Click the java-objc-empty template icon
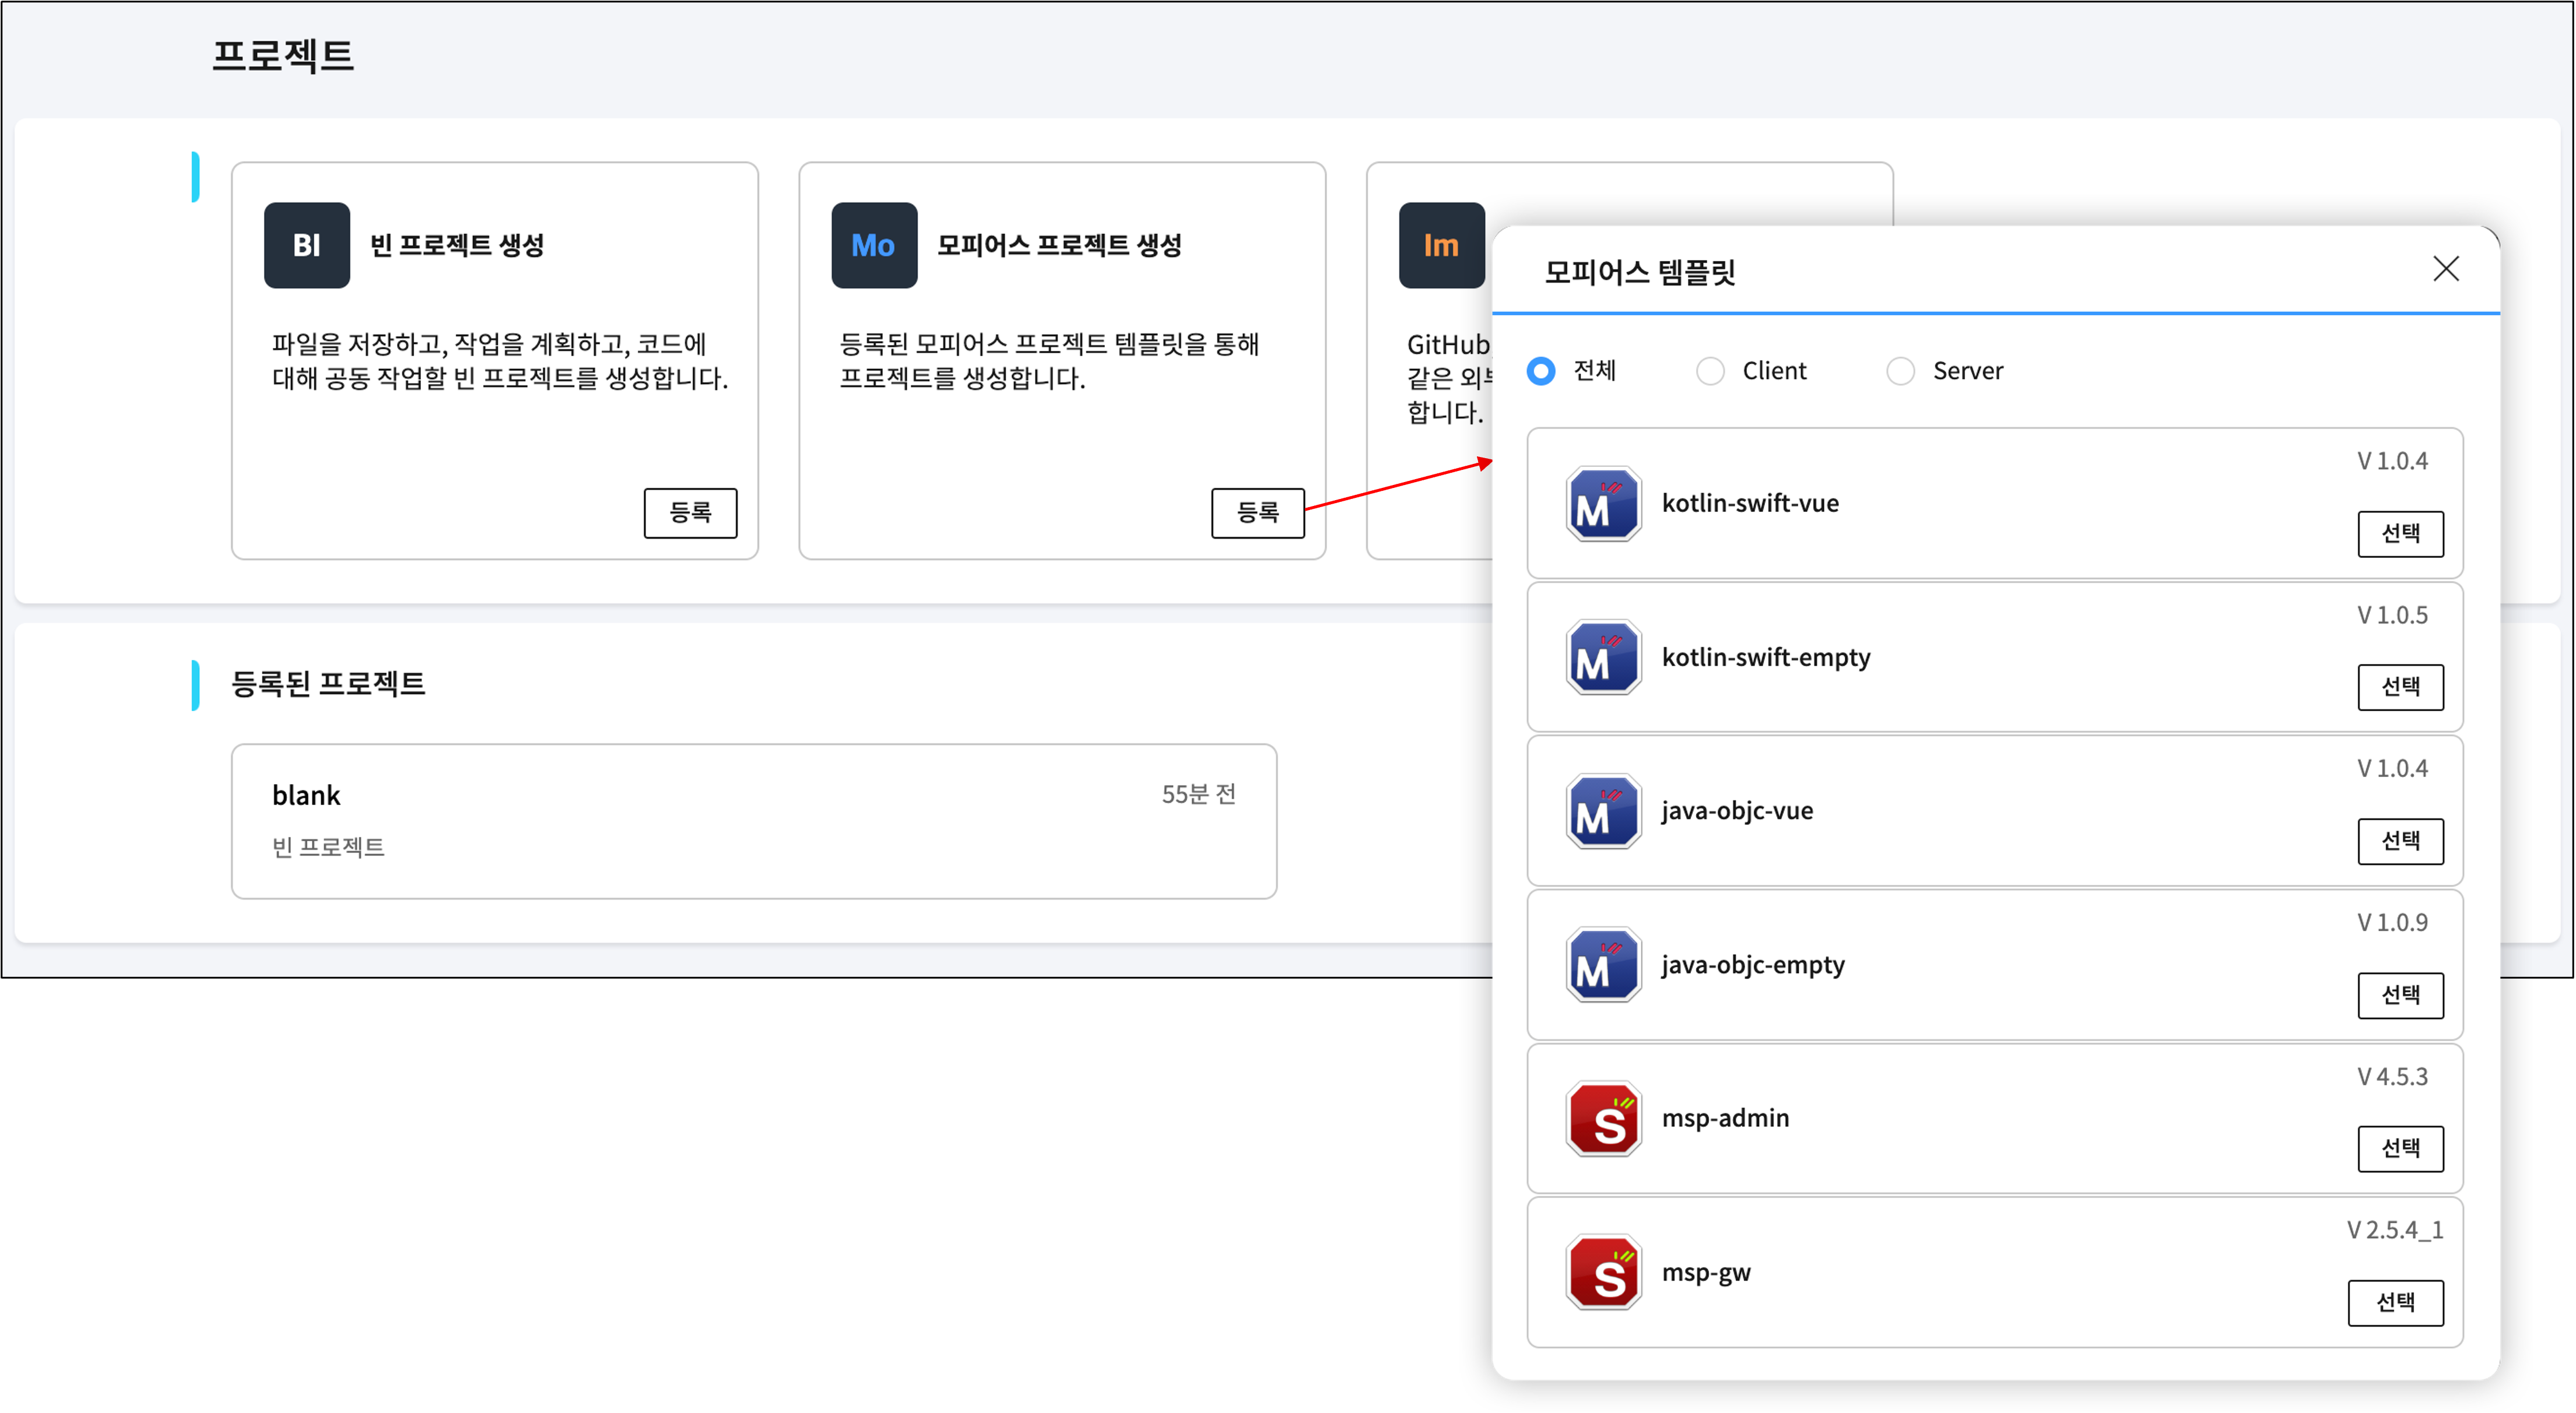Viewport: 2576px width, 1413px height. pos(1603,965)
